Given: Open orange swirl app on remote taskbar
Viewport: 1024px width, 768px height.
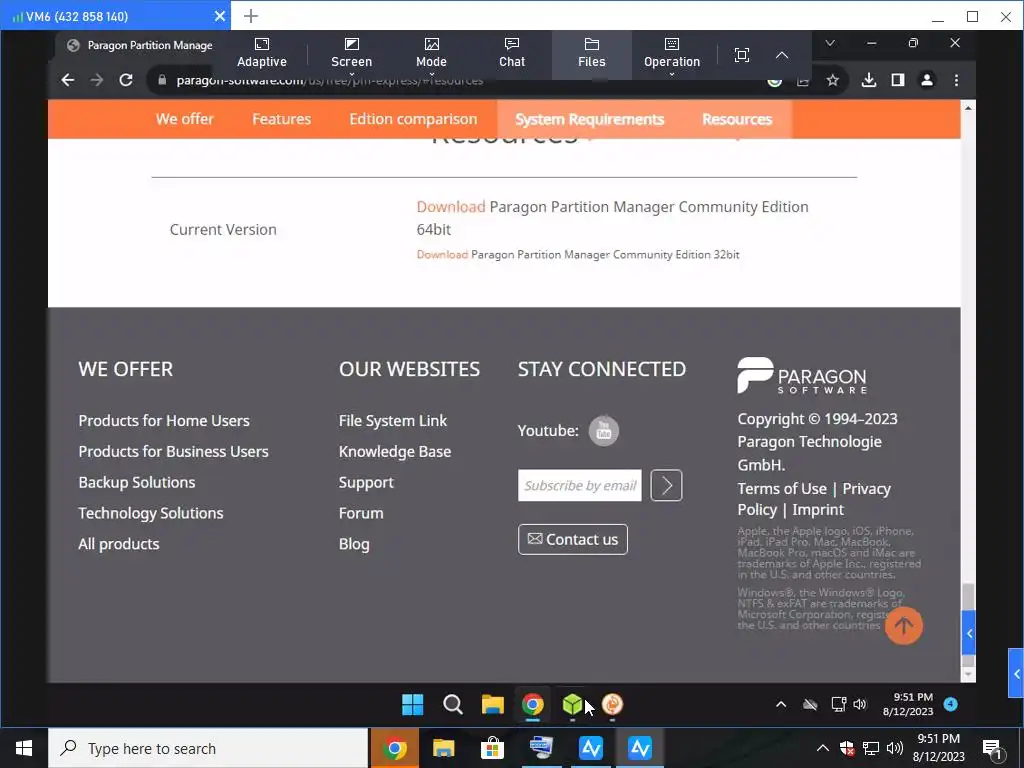Looking at the screenshot, I should click(612, 705).
